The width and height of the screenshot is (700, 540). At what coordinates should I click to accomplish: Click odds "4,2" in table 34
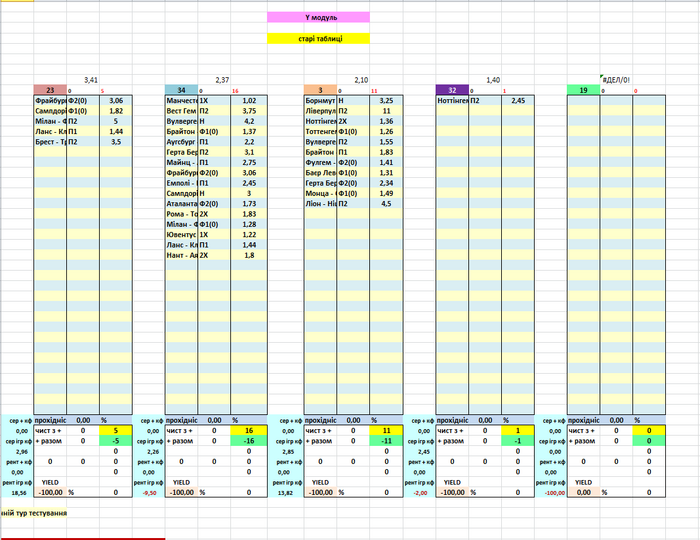tap(249, 121)
